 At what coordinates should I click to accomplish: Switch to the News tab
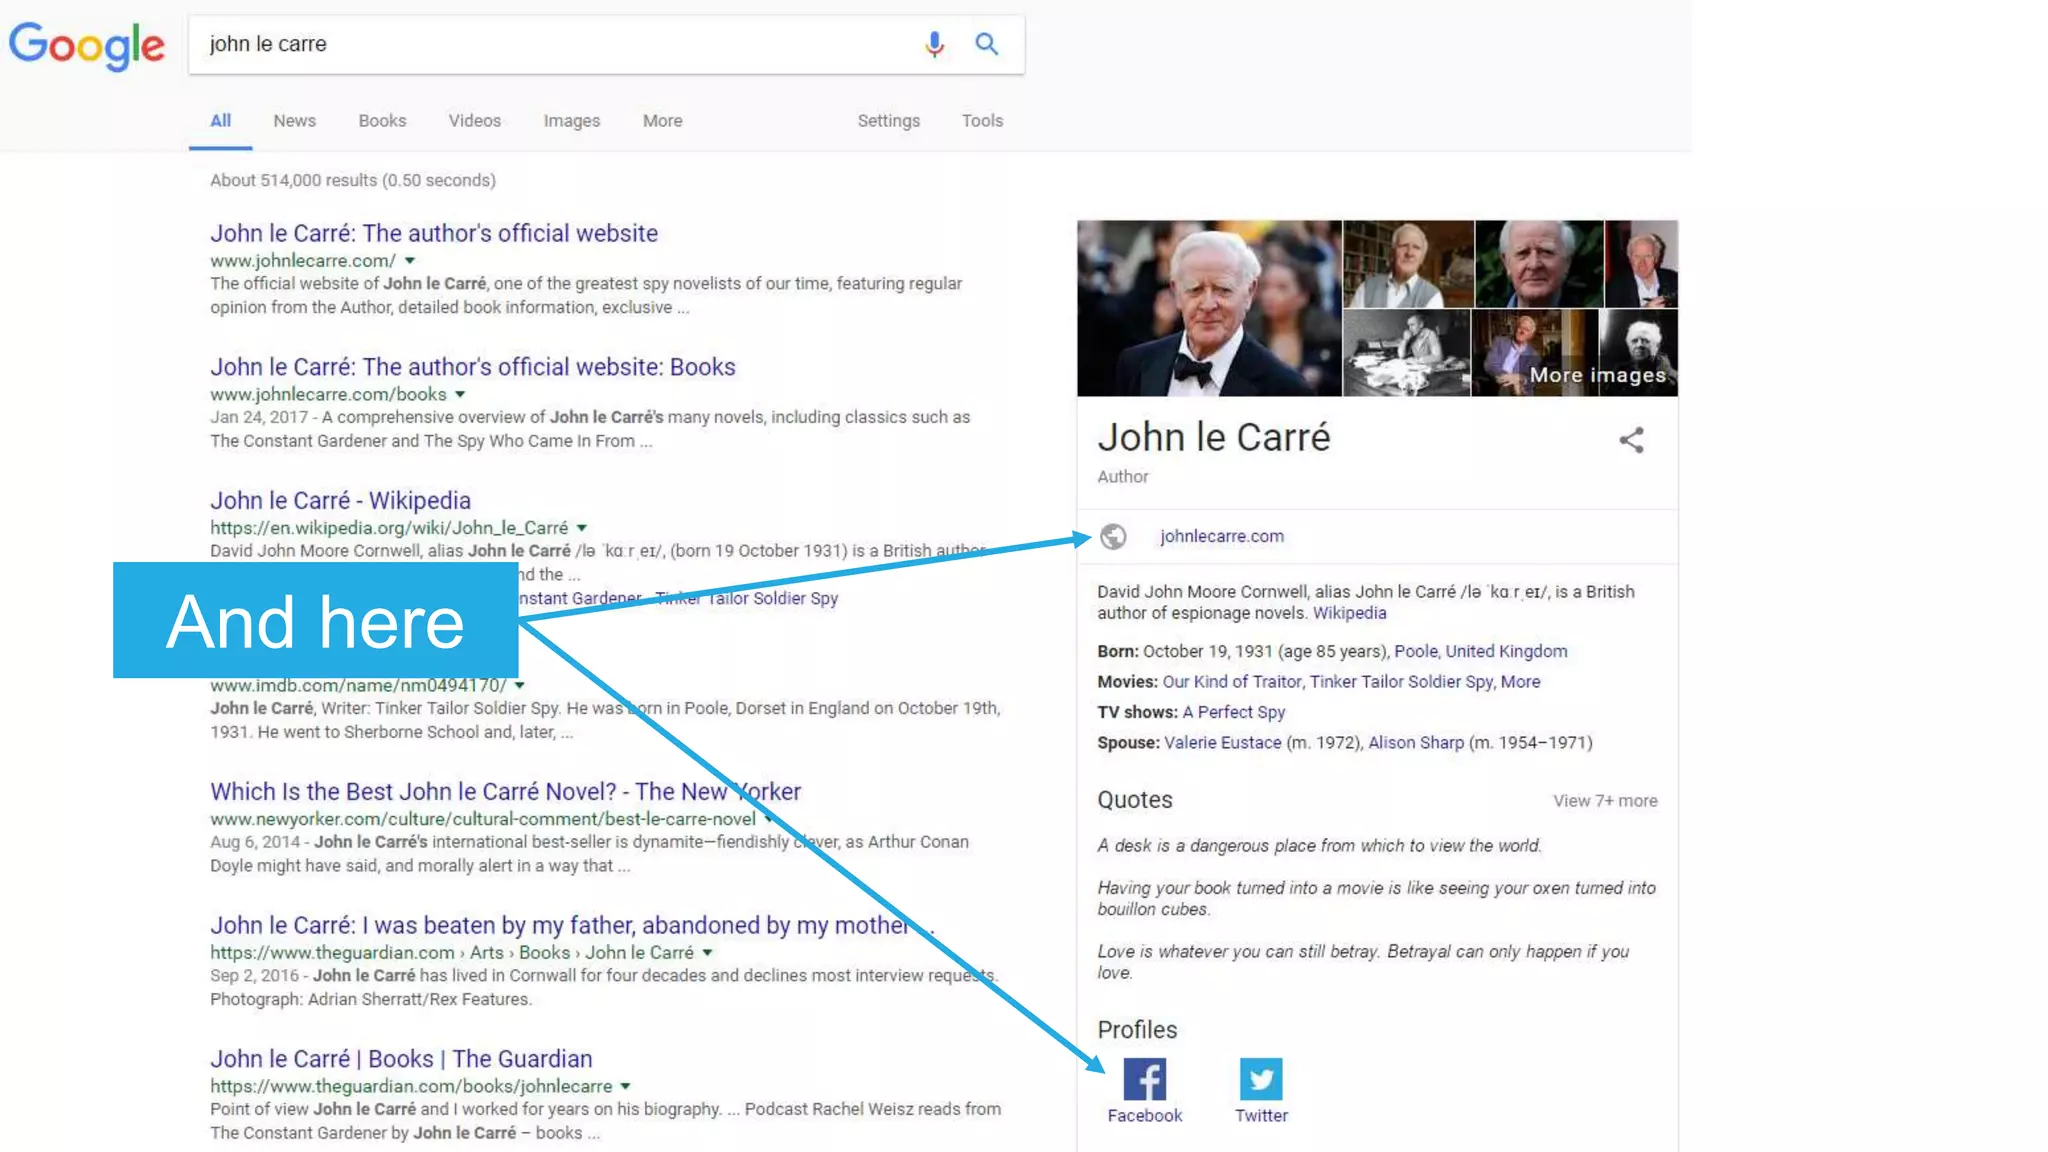click(294, 121)
